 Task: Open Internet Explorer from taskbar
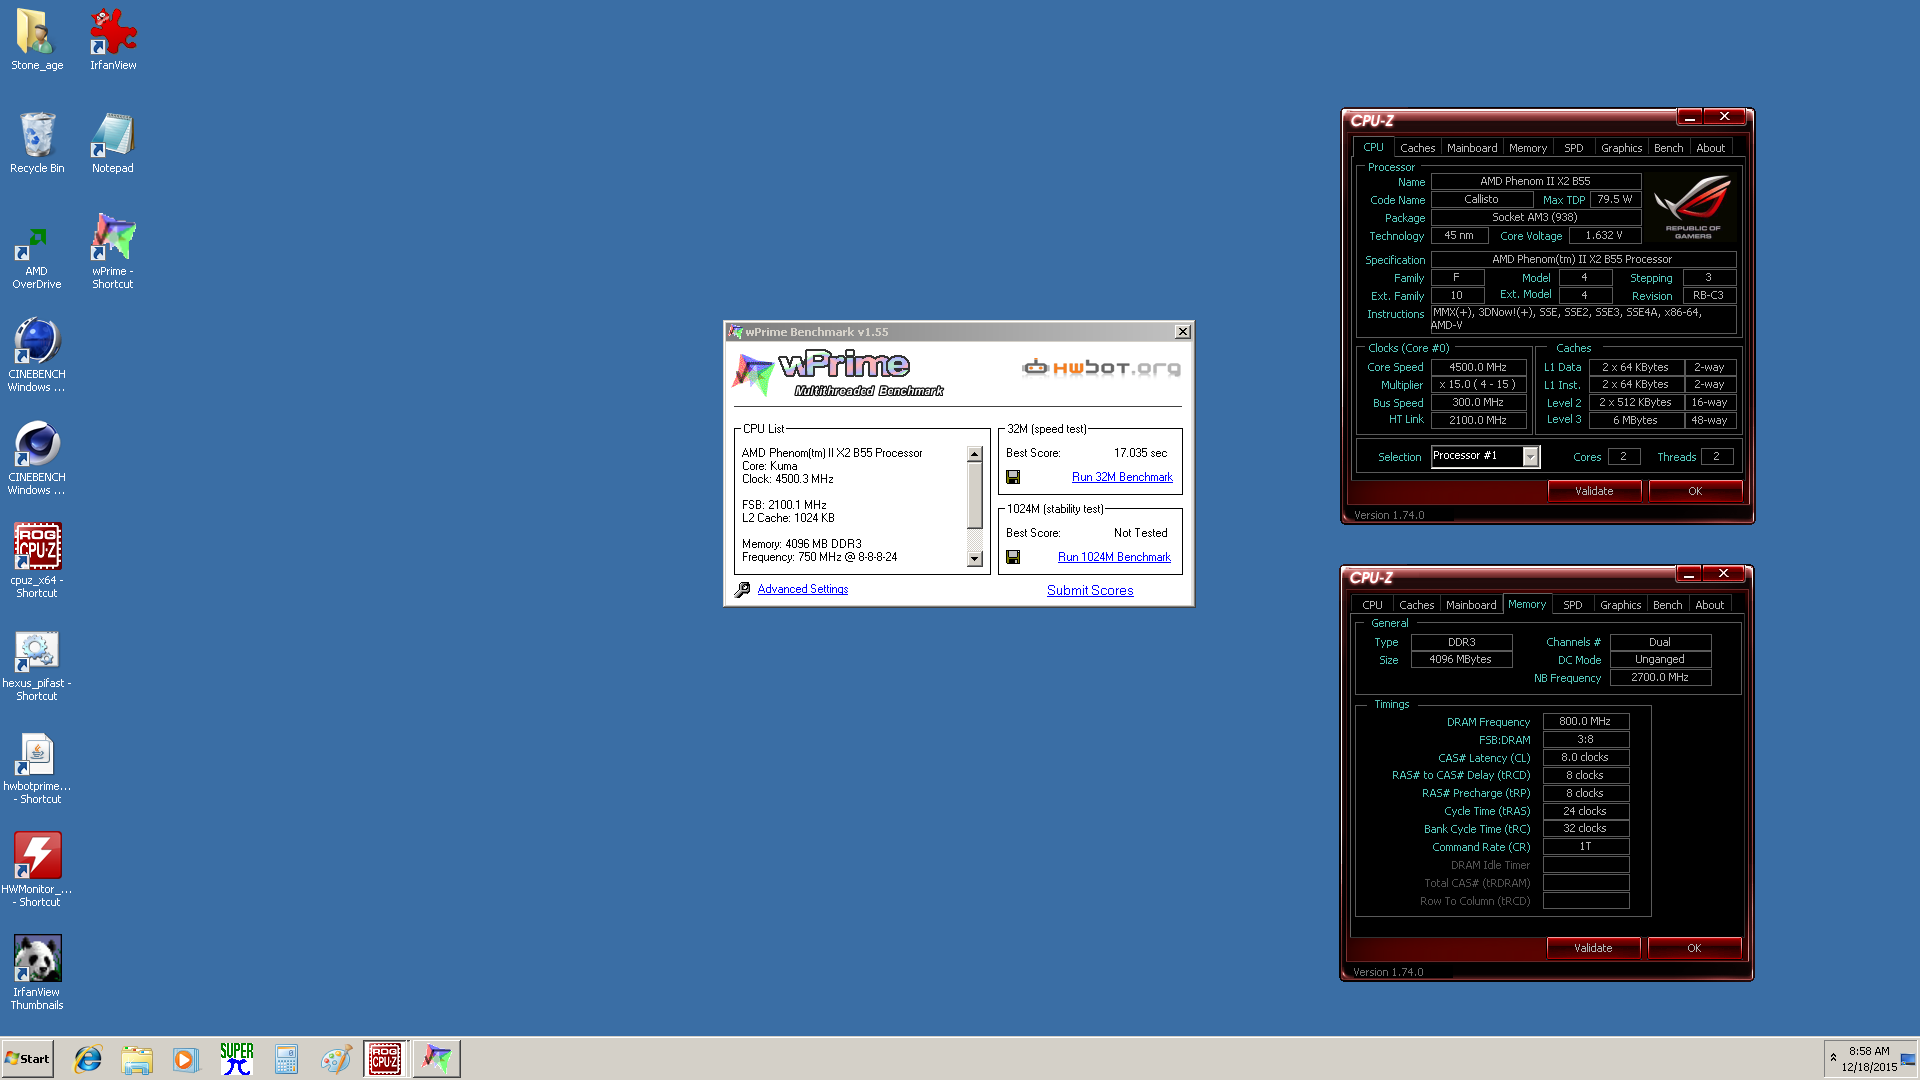click(x=88, y=1059)
